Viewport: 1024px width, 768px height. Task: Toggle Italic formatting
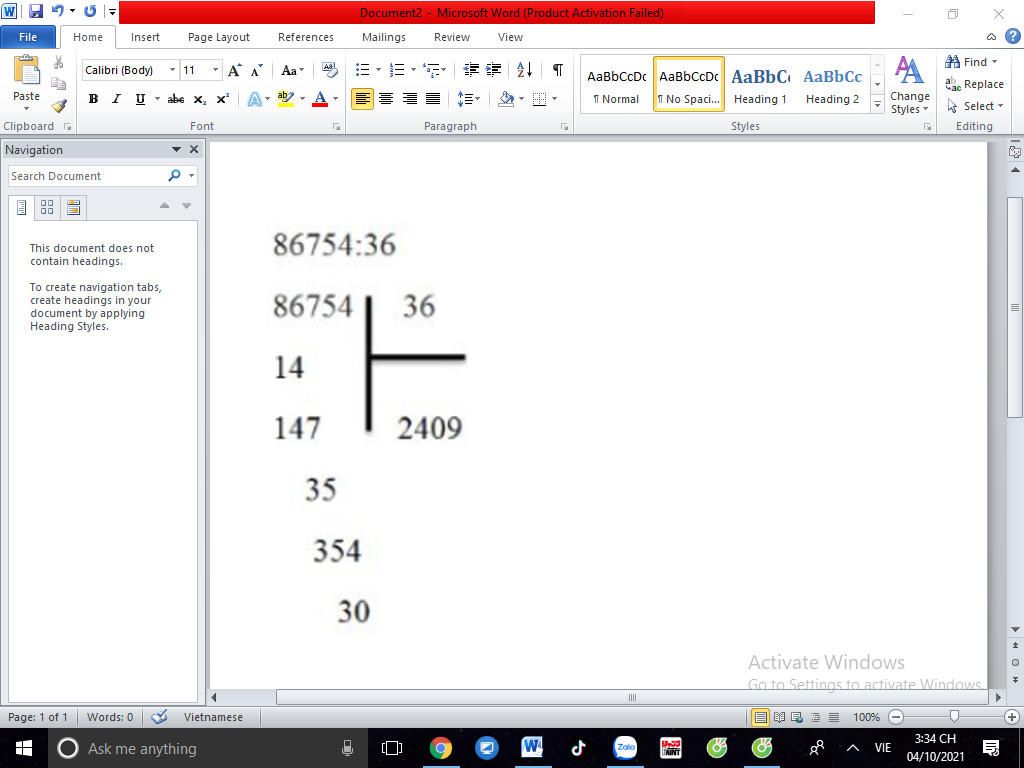[116, 99]
